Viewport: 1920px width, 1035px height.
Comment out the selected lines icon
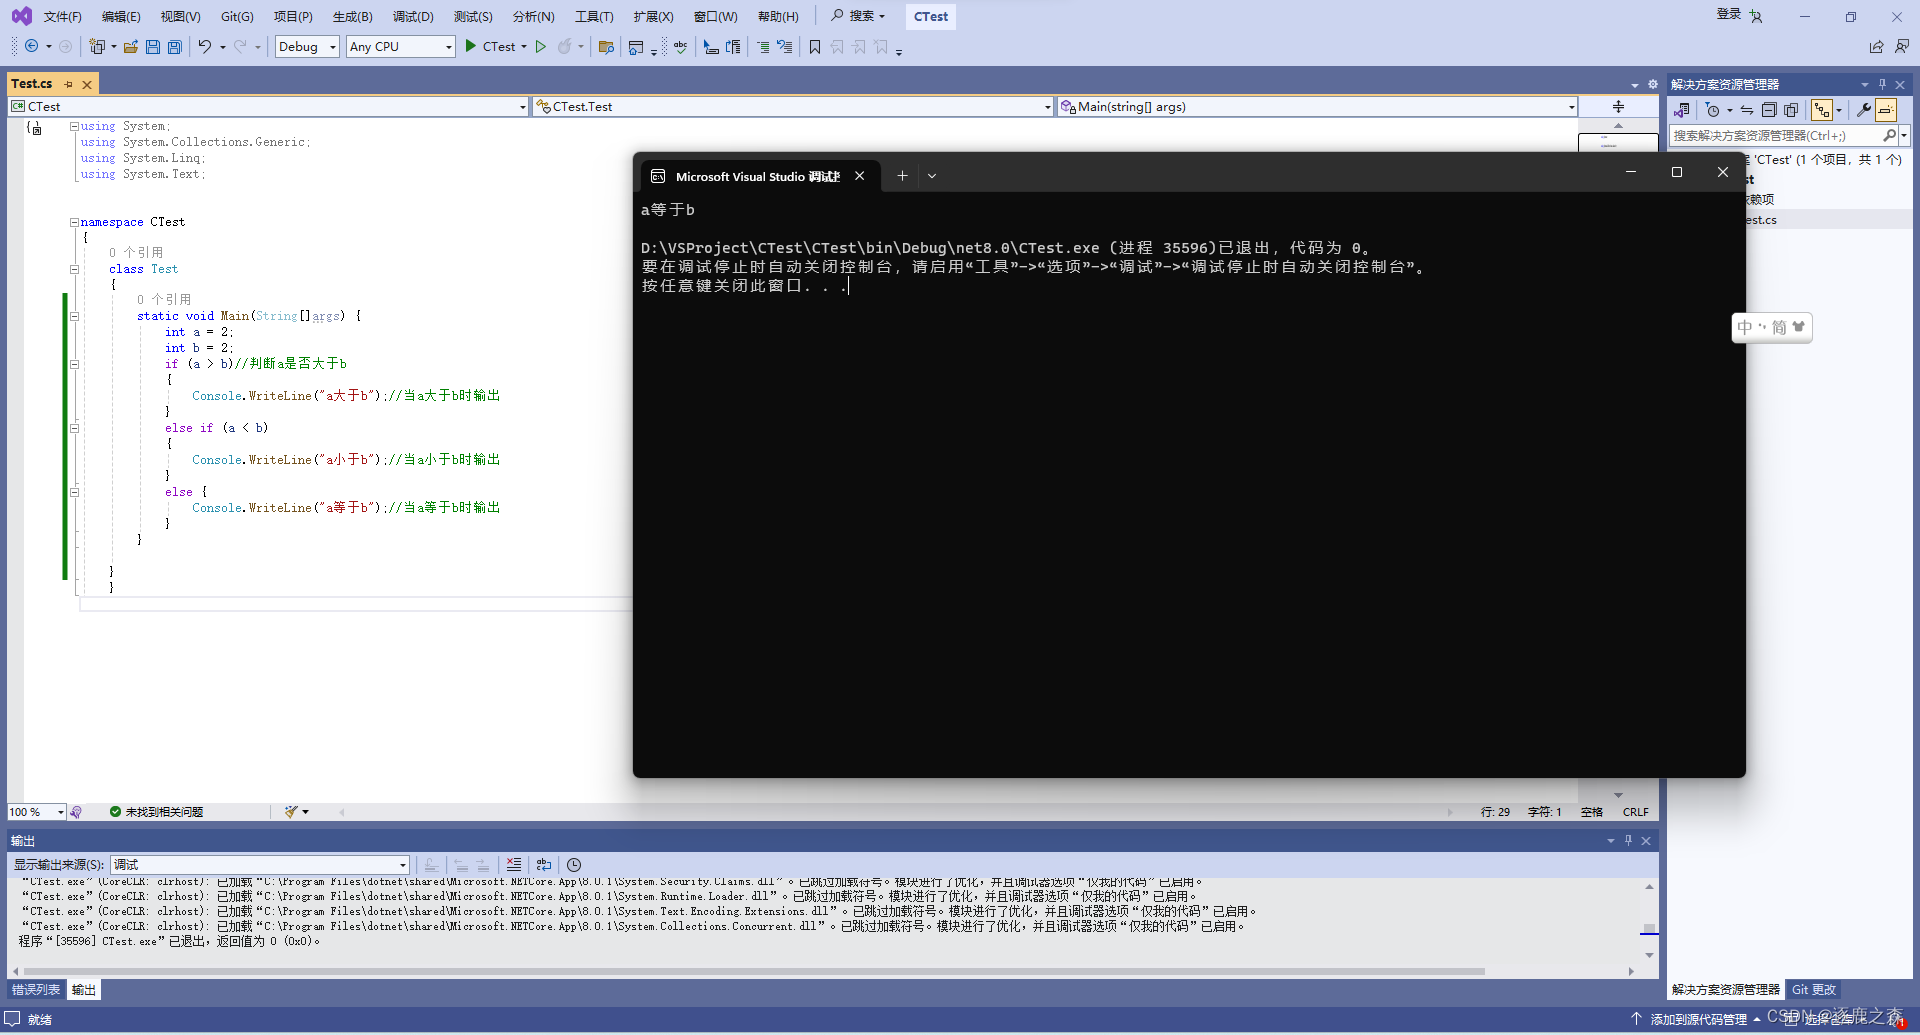tap(763, 47)
